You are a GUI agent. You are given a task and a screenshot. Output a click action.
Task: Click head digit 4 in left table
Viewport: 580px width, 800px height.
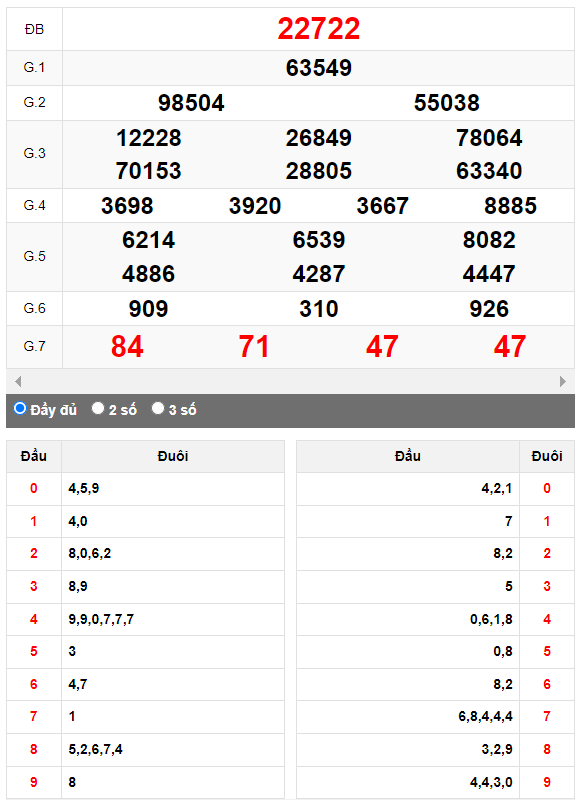[34, 619]
